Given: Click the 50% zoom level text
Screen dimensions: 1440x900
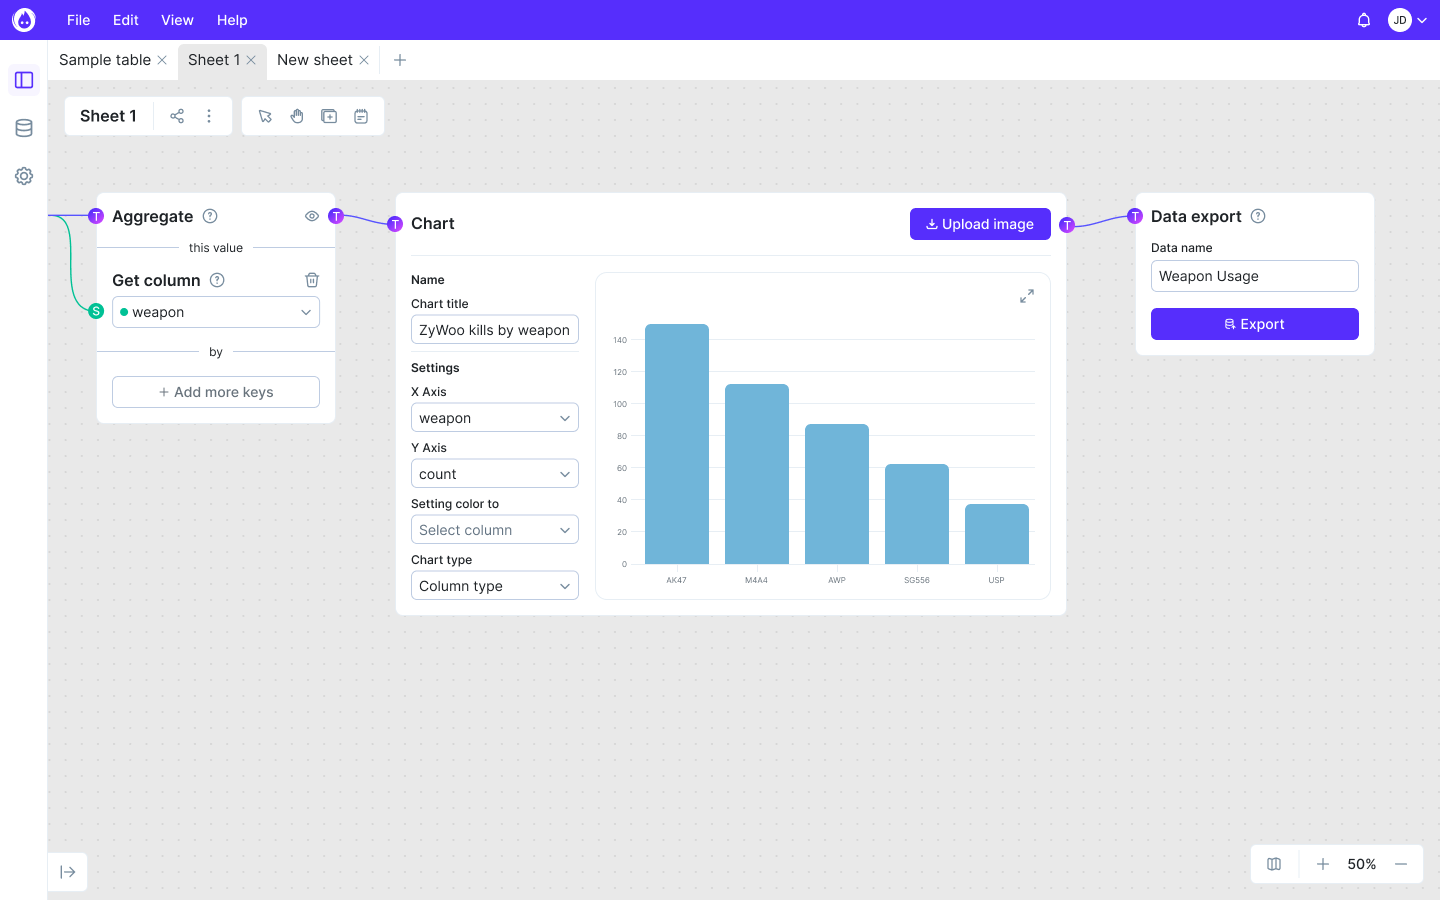Looking at the screenshot, I should (x=1362, y=864).
